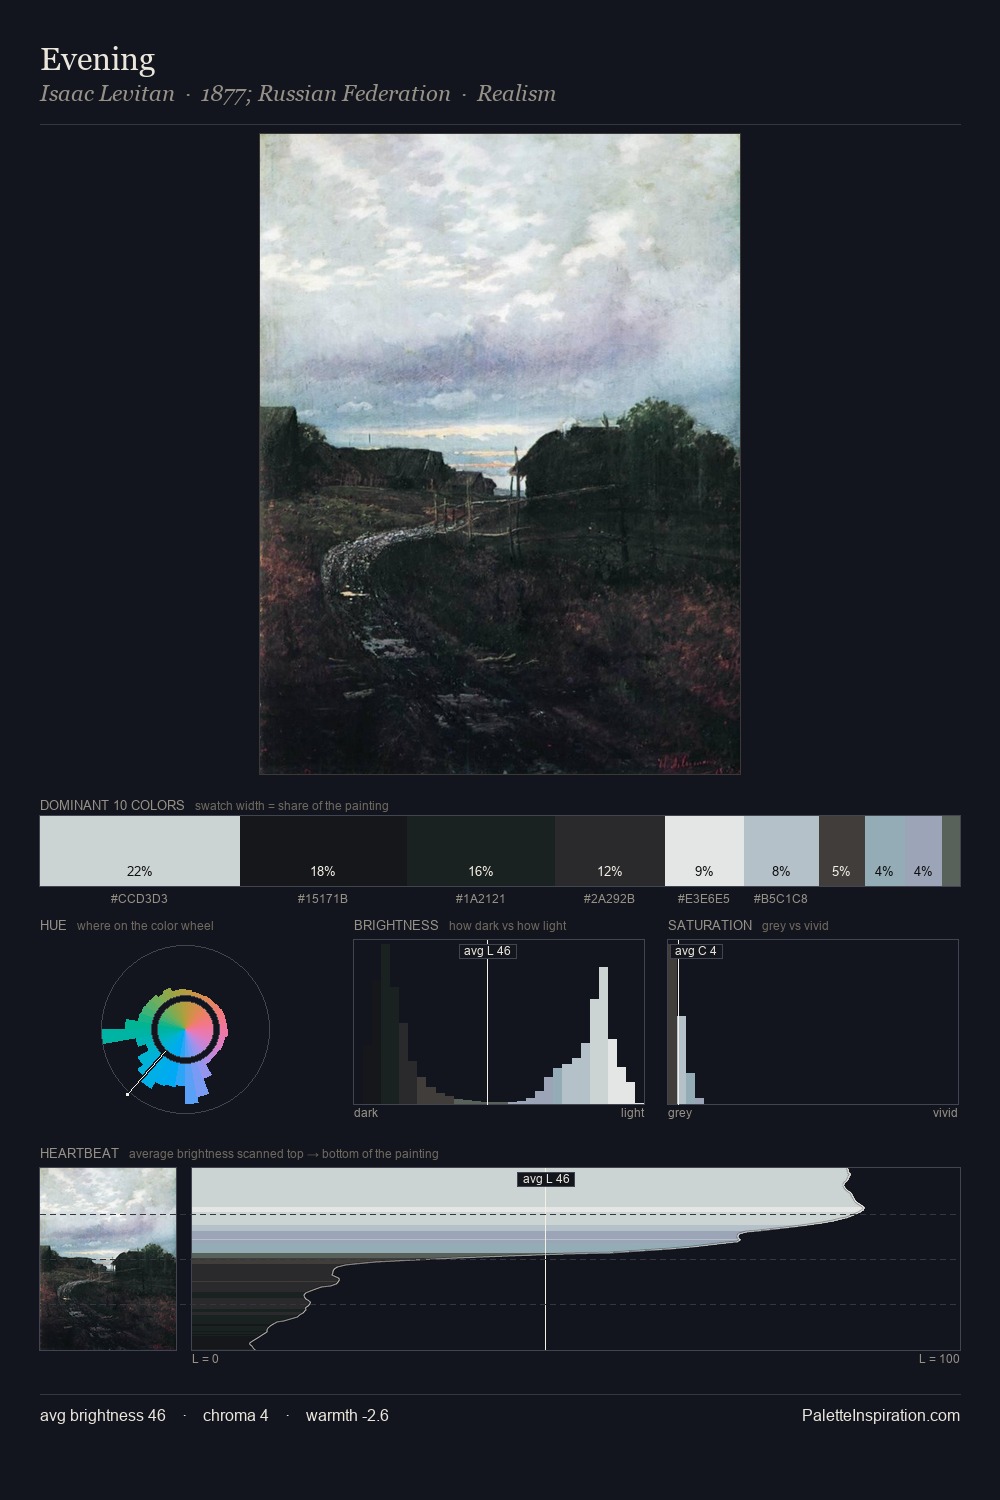Click the 'HUE' section heading
Viewport: 1000px width, 1500px height.
[x=53, y=925]
